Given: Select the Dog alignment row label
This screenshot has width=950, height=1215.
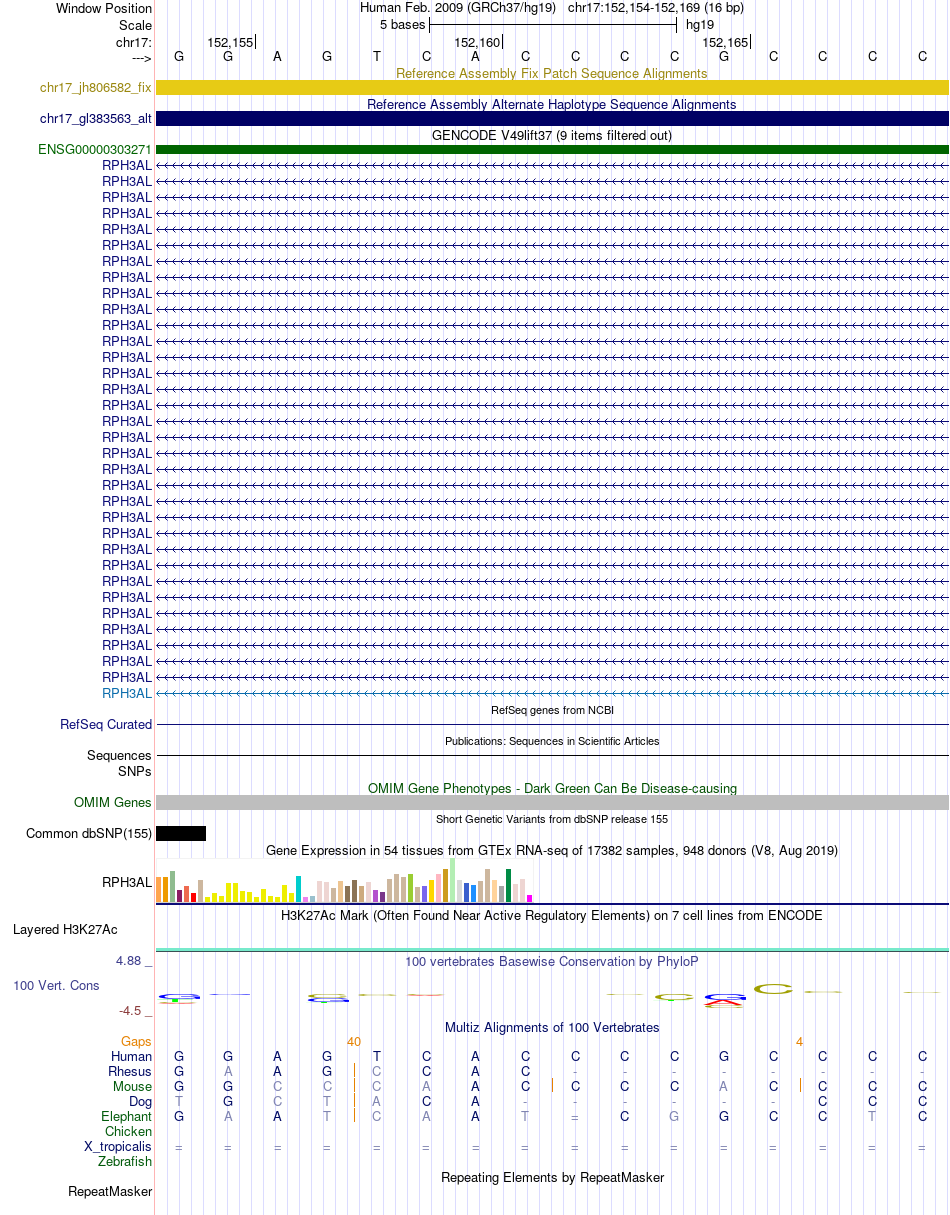Looking at the screenshot, I should (x=140, y=1101).
